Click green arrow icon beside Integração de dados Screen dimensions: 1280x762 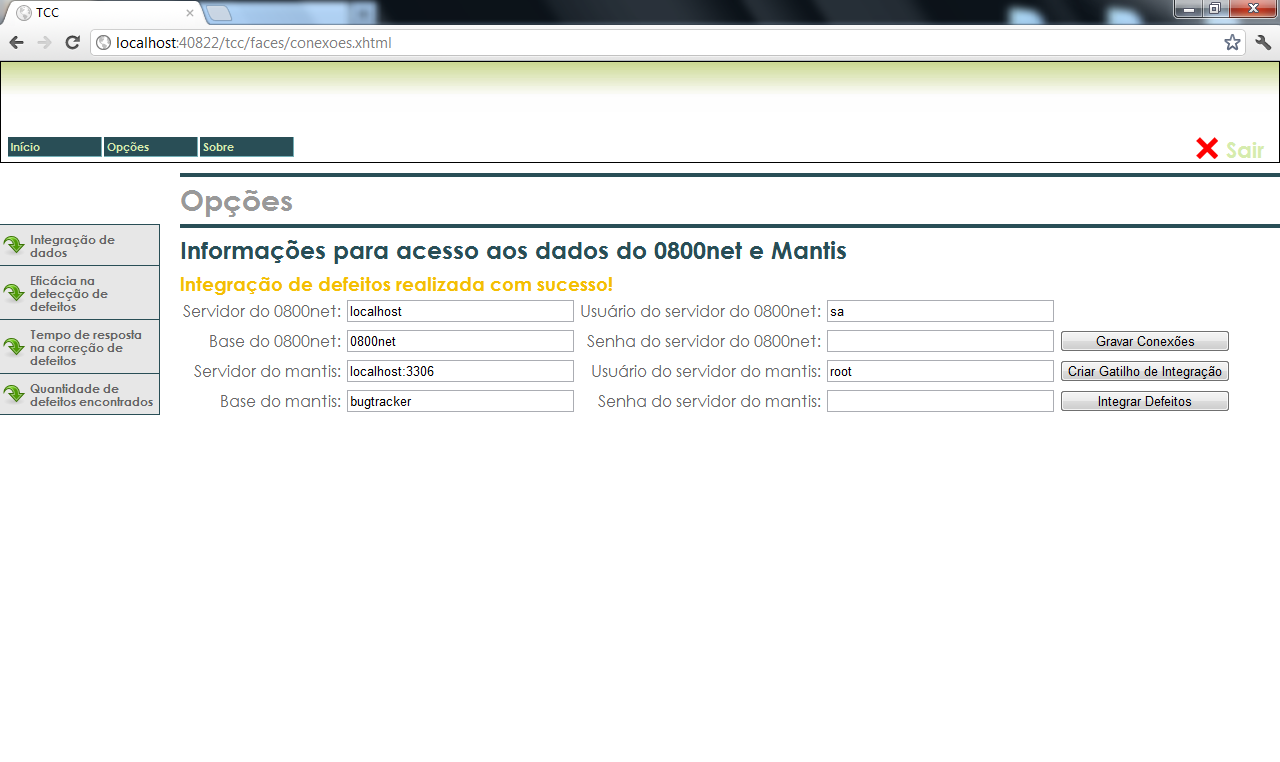point(14,245)
